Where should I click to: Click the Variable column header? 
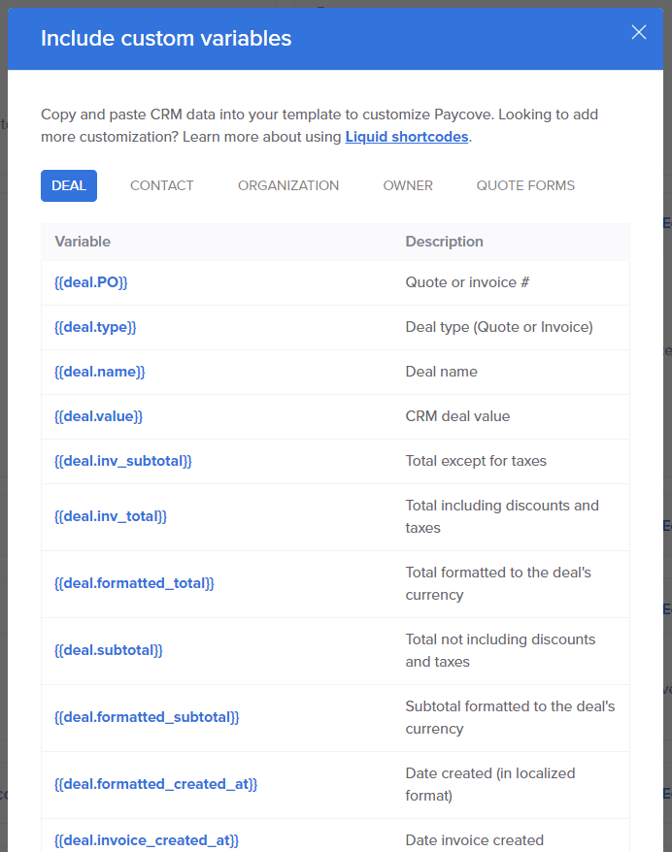[83, 242]
